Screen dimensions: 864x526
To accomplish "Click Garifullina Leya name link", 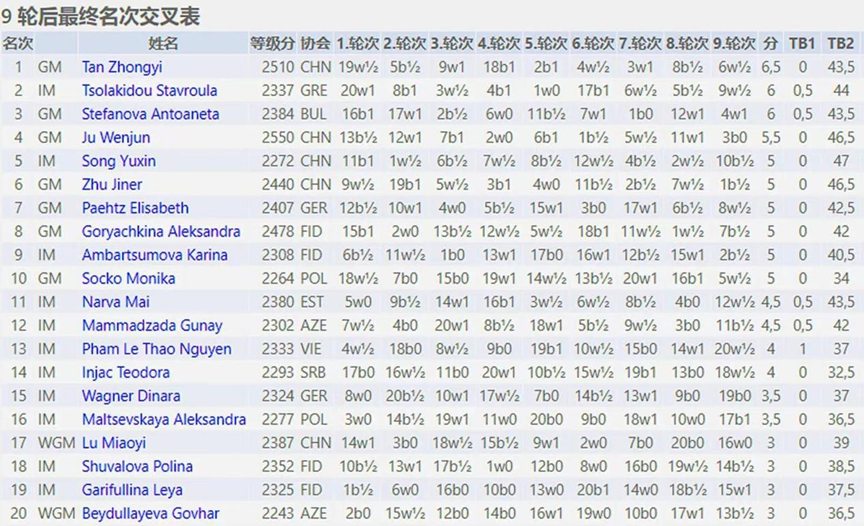I will click(x=132, y=490).
